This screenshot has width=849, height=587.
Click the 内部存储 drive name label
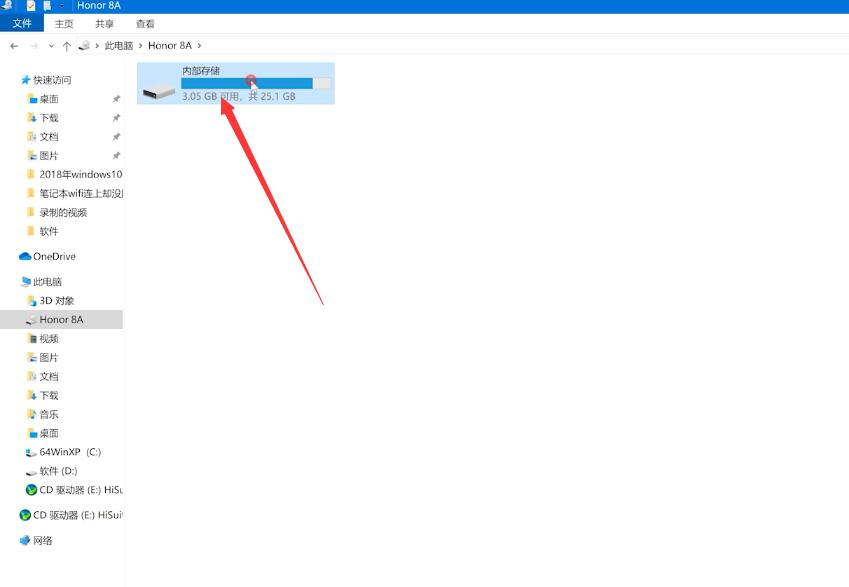pyautogui.click(x=201, y=70)
